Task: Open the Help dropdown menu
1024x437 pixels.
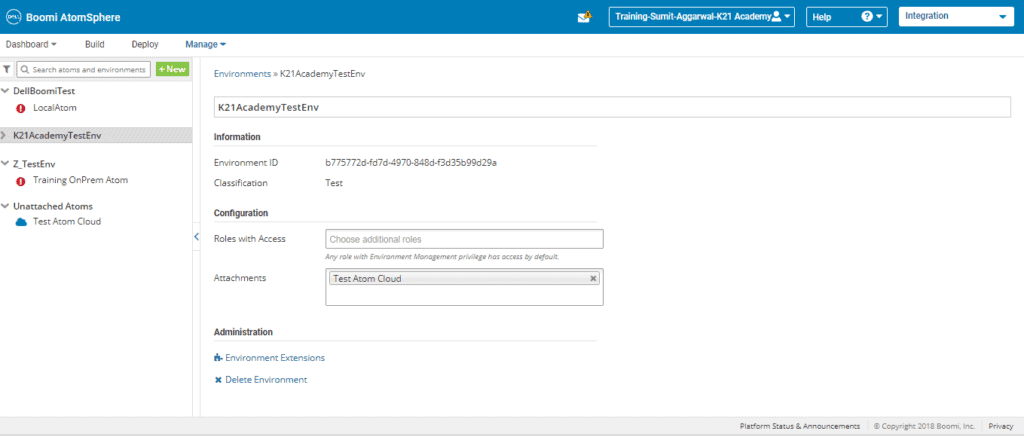Action: pyautogui.click(x=846, y=17)
